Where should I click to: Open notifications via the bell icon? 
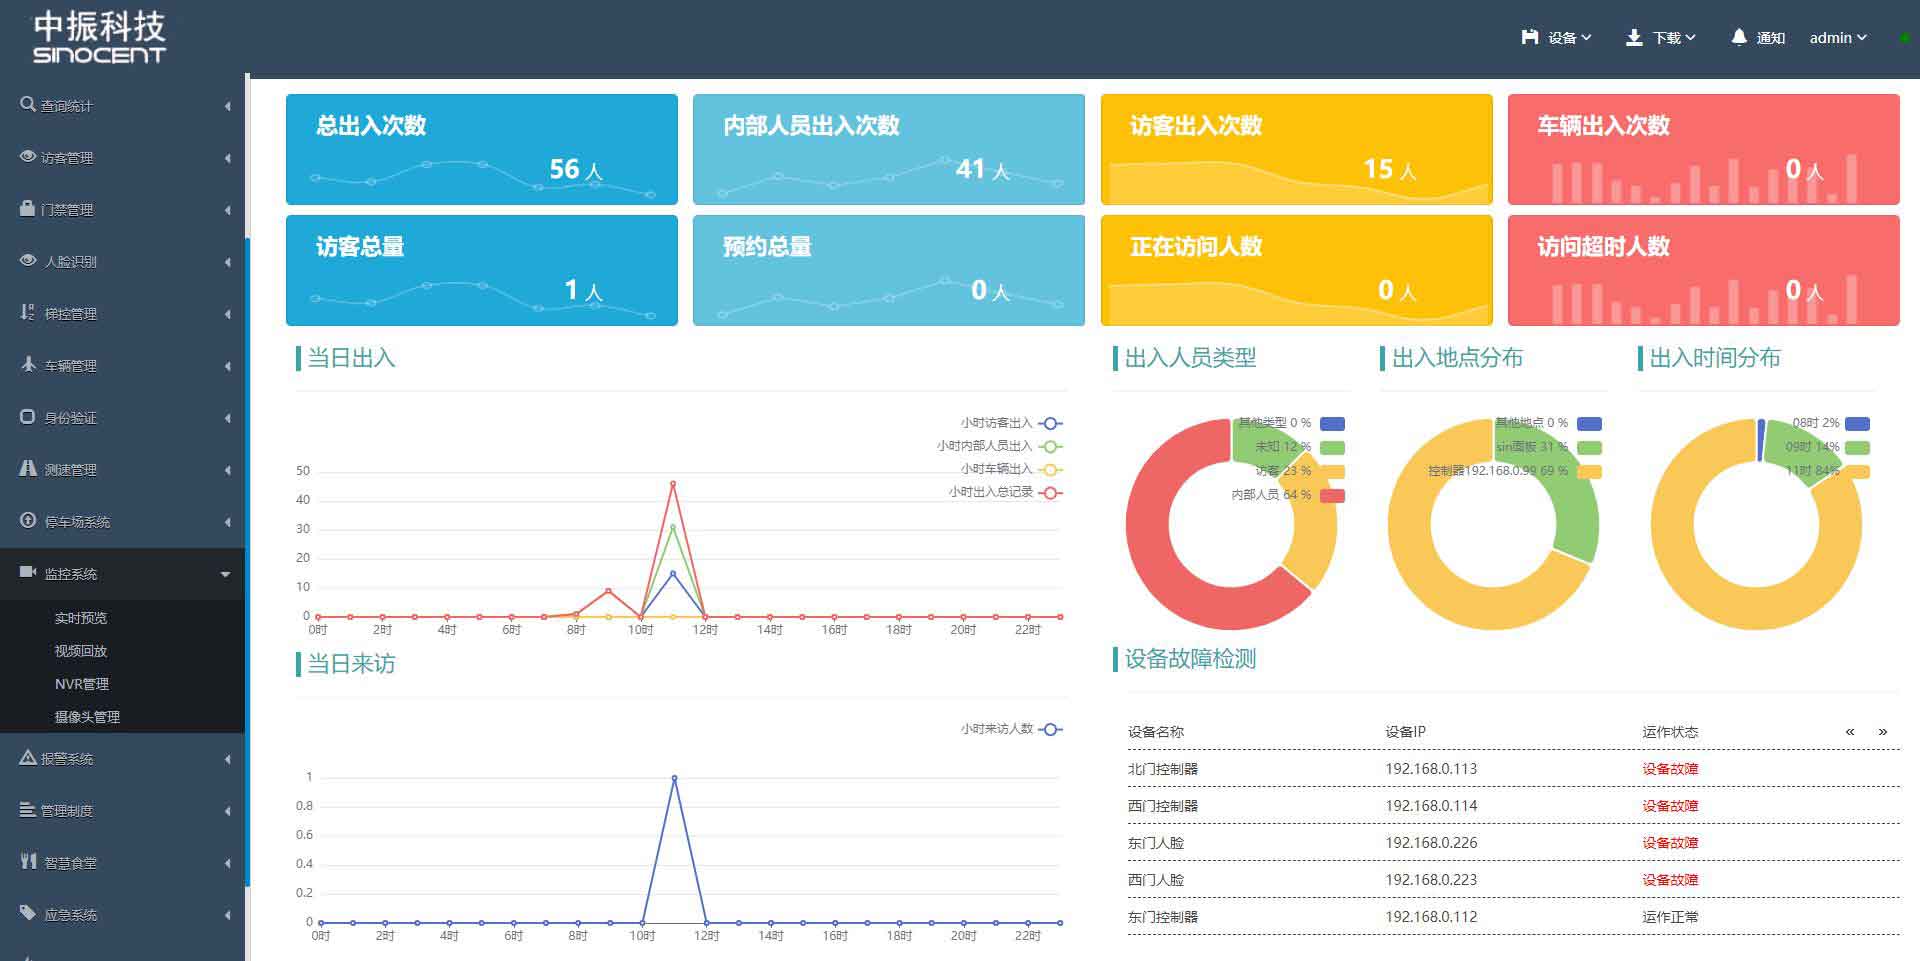(1739, 37)
